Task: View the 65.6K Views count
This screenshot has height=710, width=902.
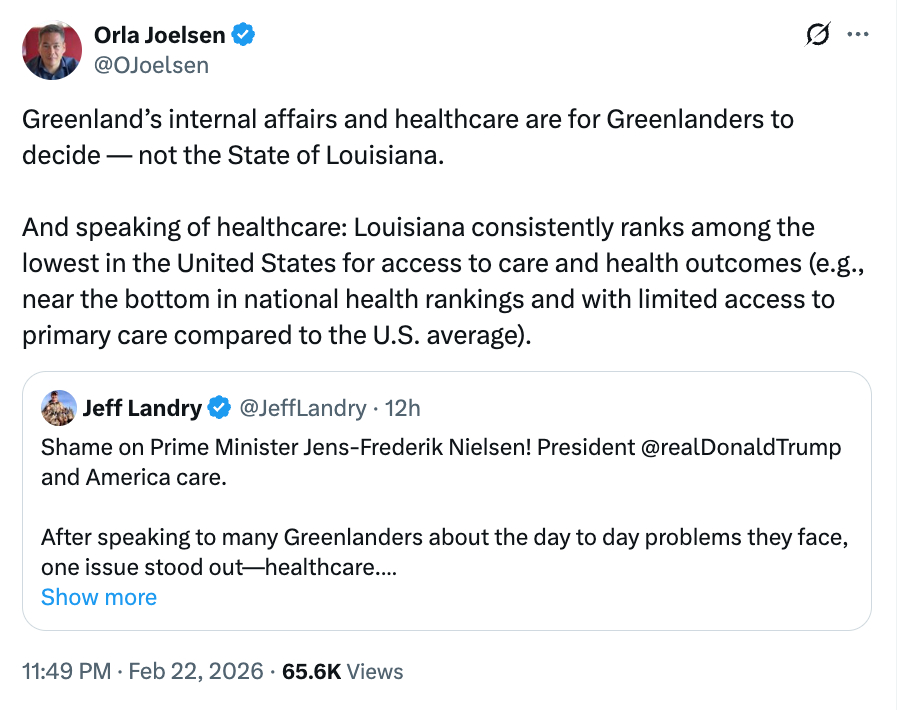Action: pyautogui.click(x=342, y=671)
